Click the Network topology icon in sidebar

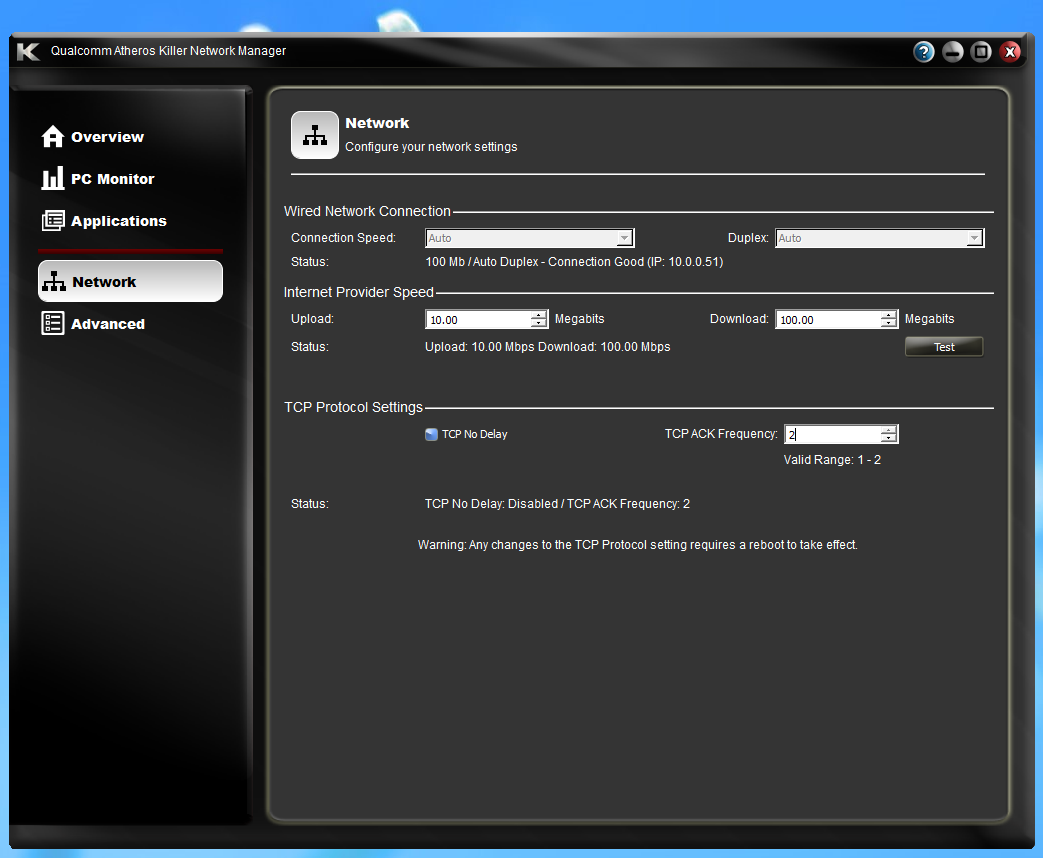(x=54, y=281)
